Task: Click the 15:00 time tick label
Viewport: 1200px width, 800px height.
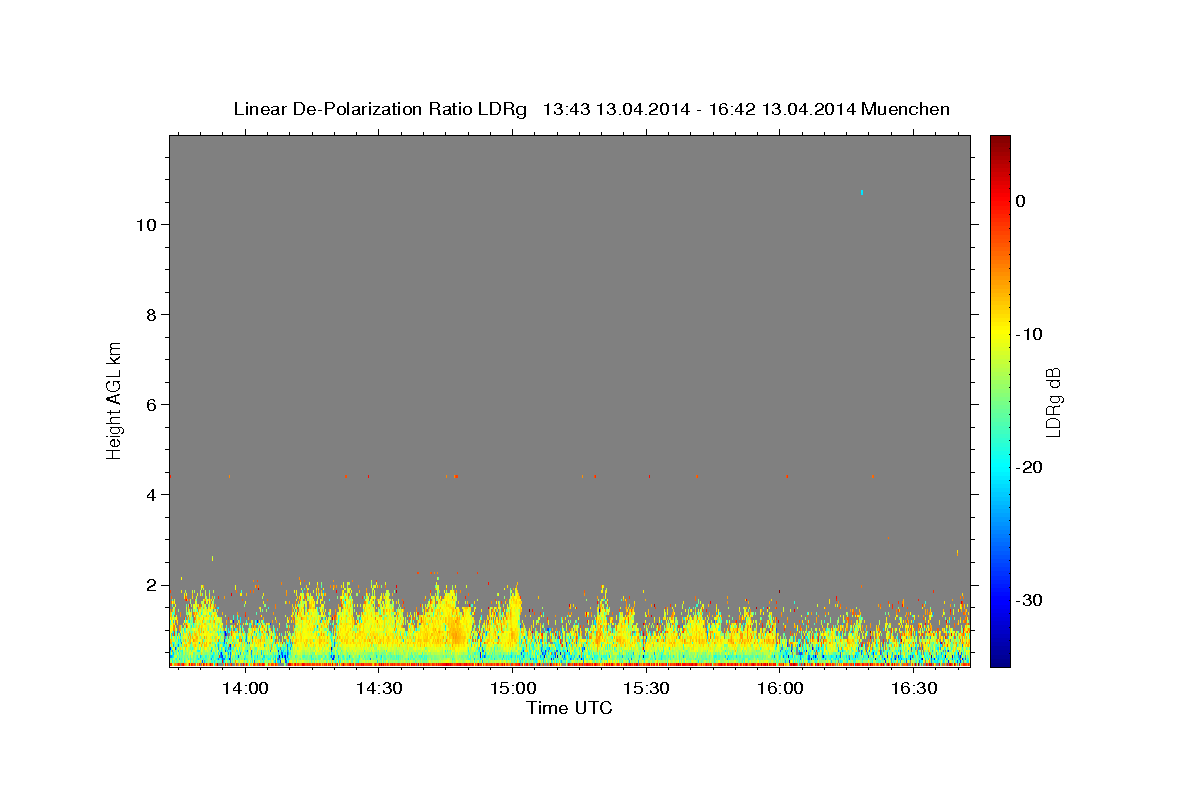Action: [x=512, y=688]
